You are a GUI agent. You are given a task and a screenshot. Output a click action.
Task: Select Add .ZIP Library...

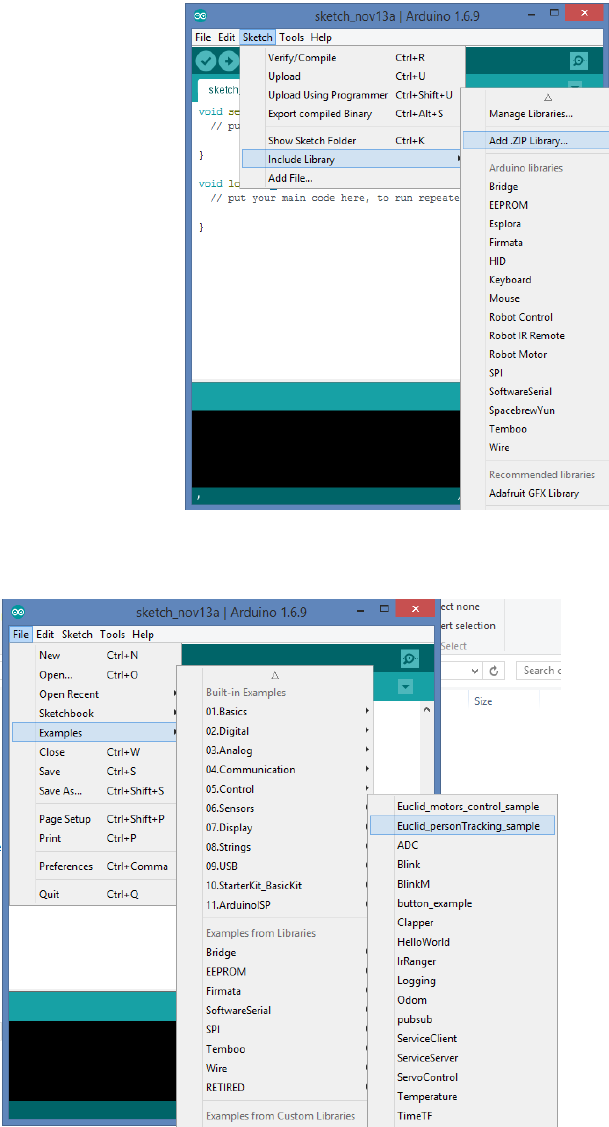[x=535, y=141]
